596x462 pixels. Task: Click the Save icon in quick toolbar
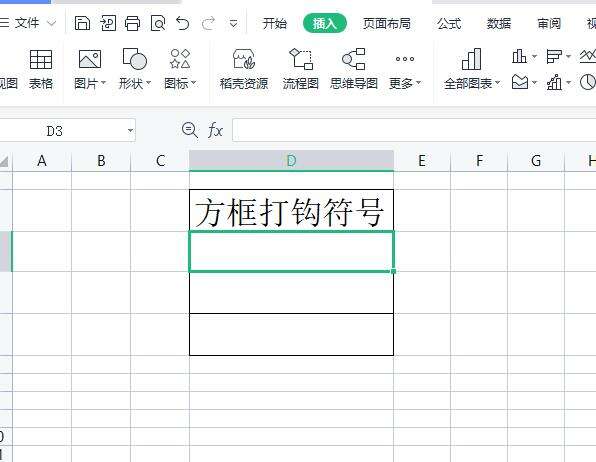pos(82,24)
